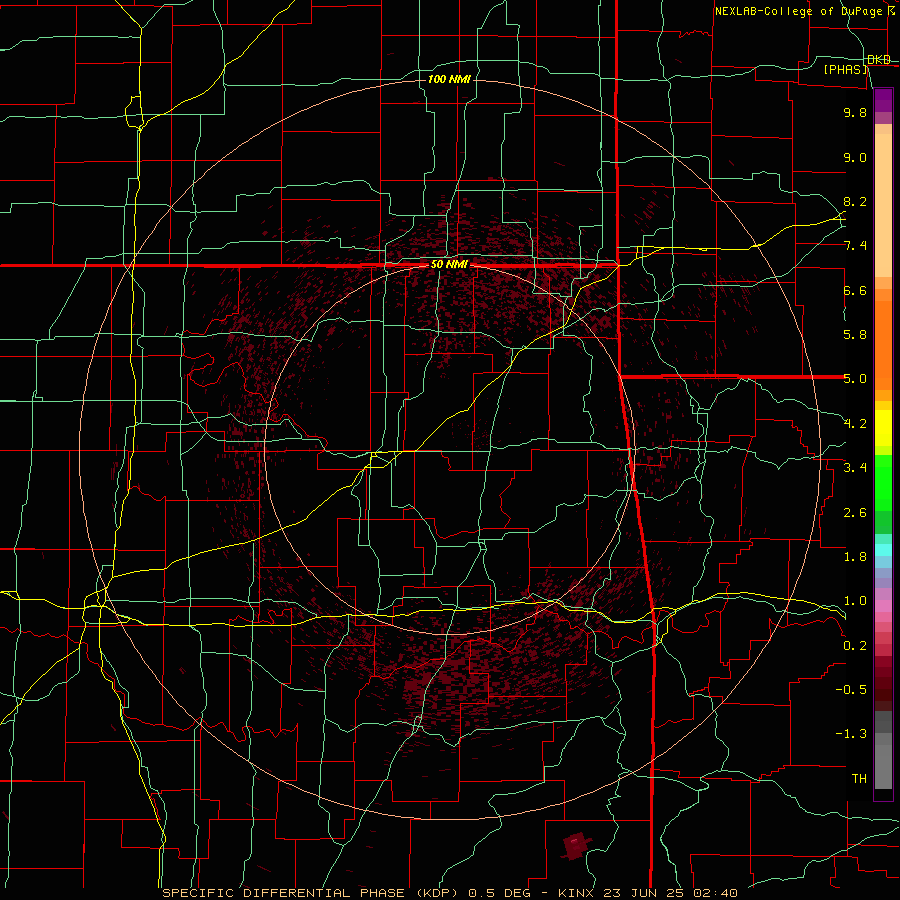Click the 5.8 value on the color scale
The width and height of the screenshot is (900, 900).
click(855, 335)
